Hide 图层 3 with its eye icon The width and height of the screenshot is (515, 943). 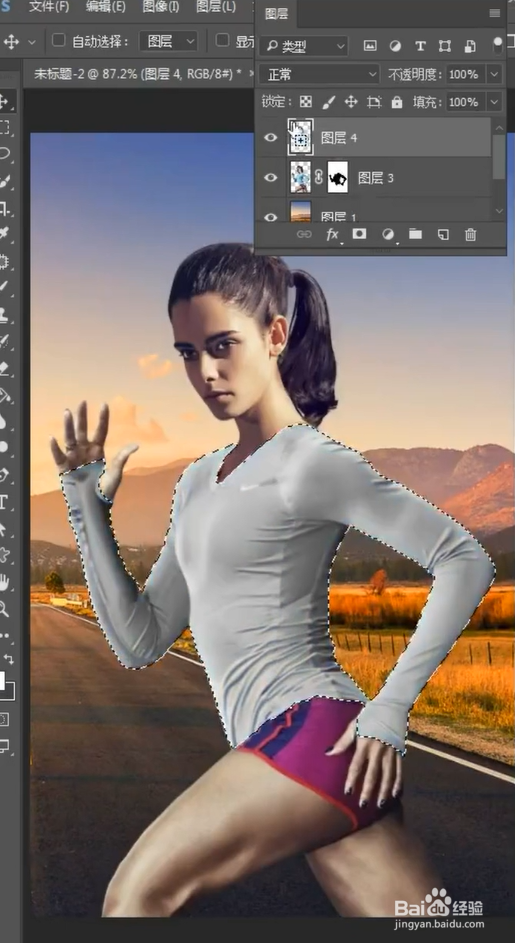click(271, 177)
